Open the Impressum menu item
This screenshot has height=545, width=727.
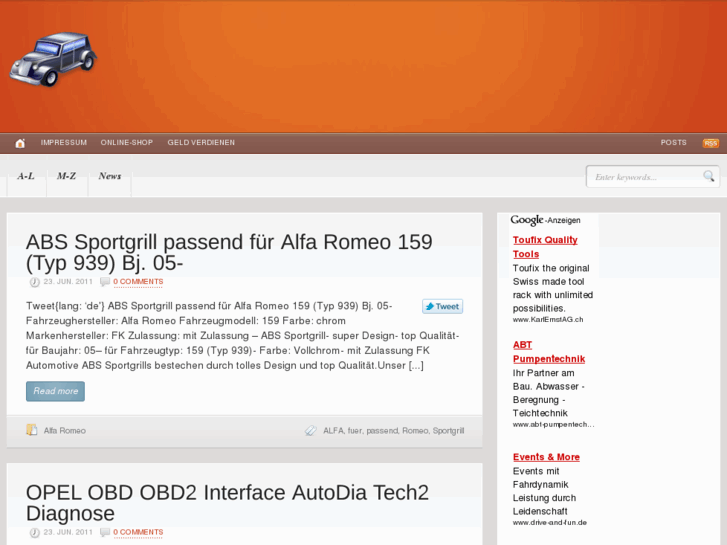(x=64, y=142)
